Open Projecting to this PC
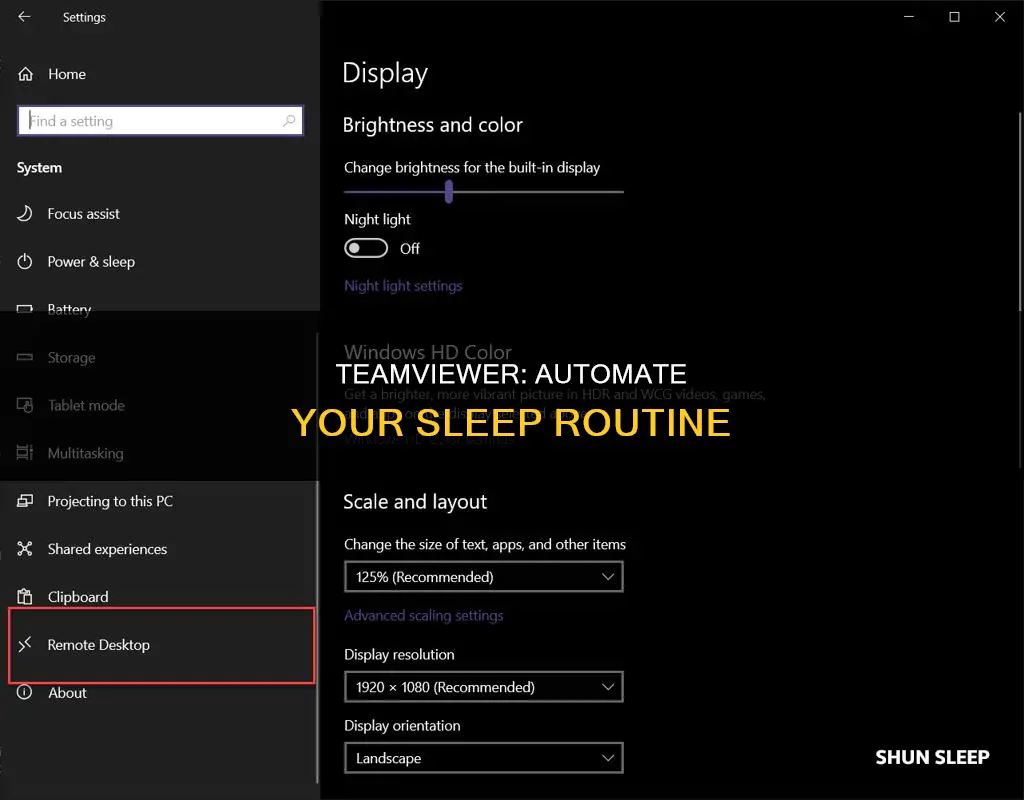Screen dimensions: 1024x800 (x=110, y=501)
